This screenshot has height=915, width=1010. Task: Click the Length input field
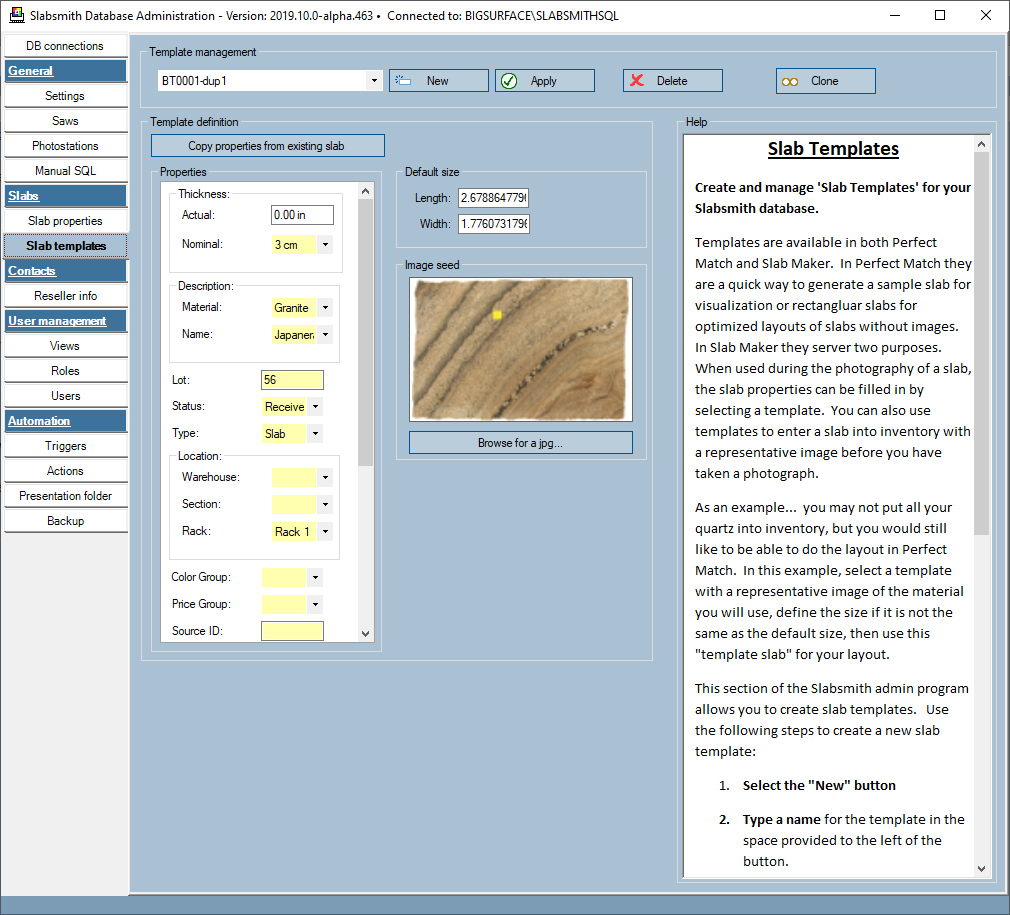[x=493, y=198]
